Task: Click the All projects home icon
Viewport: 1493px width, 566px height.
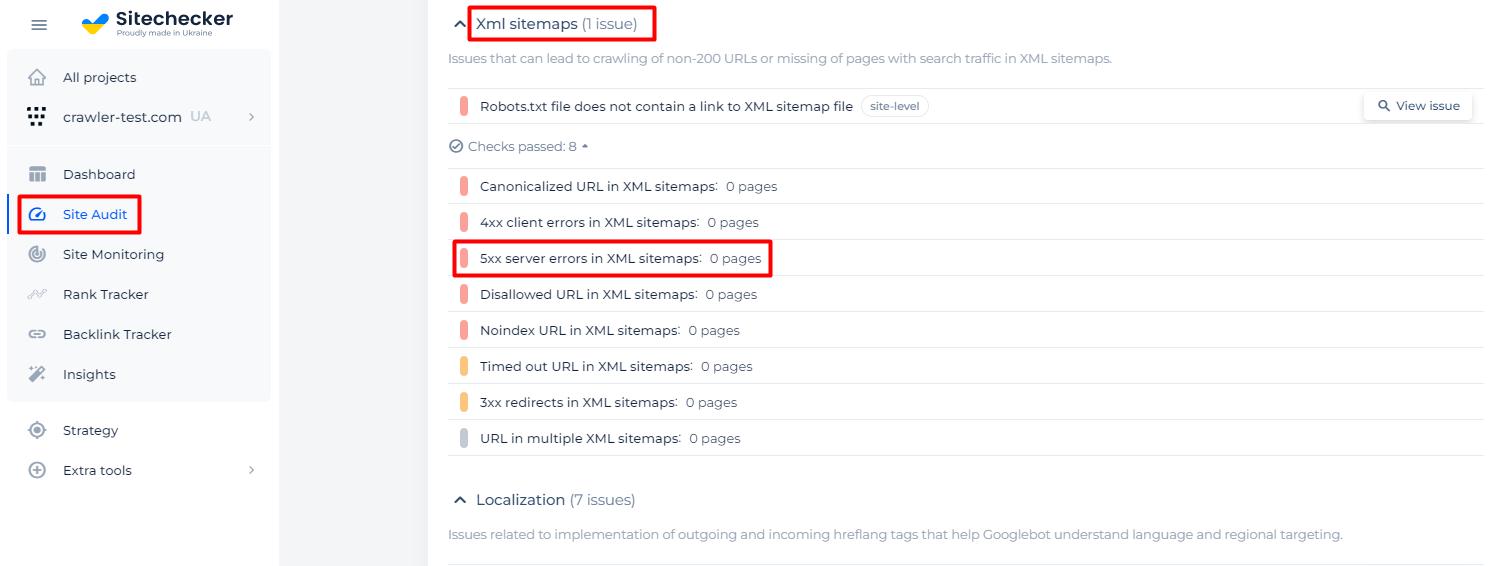Action: click(37, 77)
